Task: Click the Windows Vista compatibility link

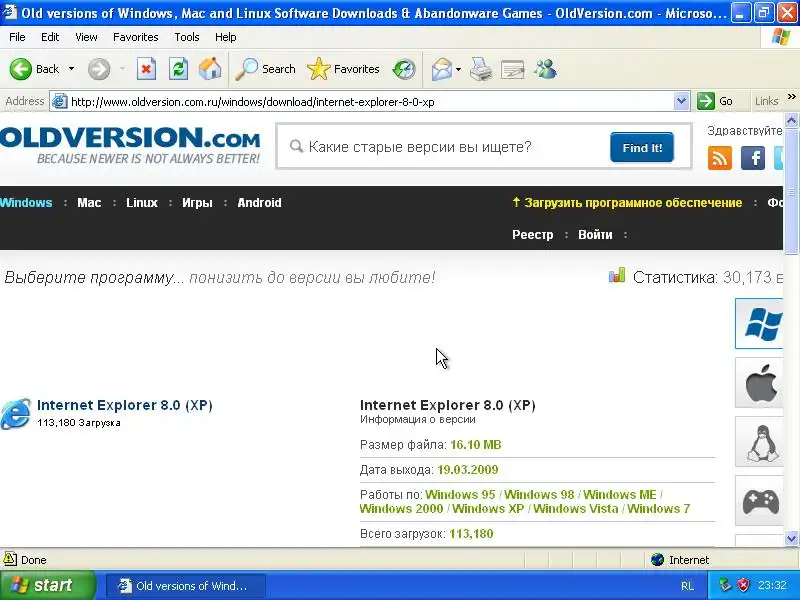Action: pos(576,509)
